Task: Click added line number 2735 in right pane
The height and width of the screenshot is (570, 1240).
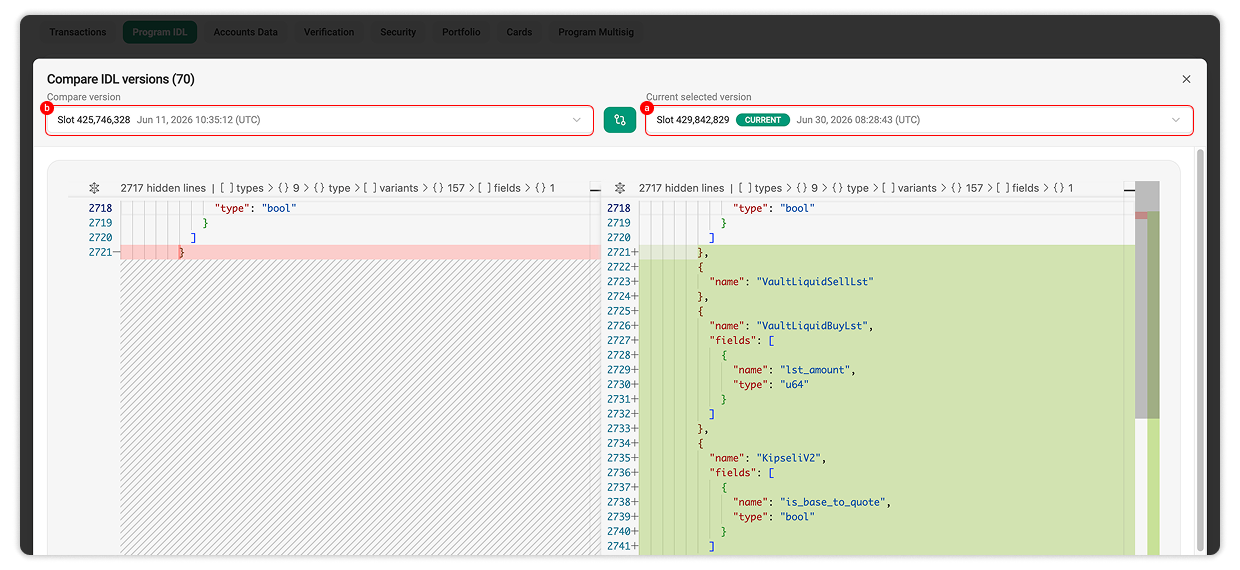Action: coord(618,458)
